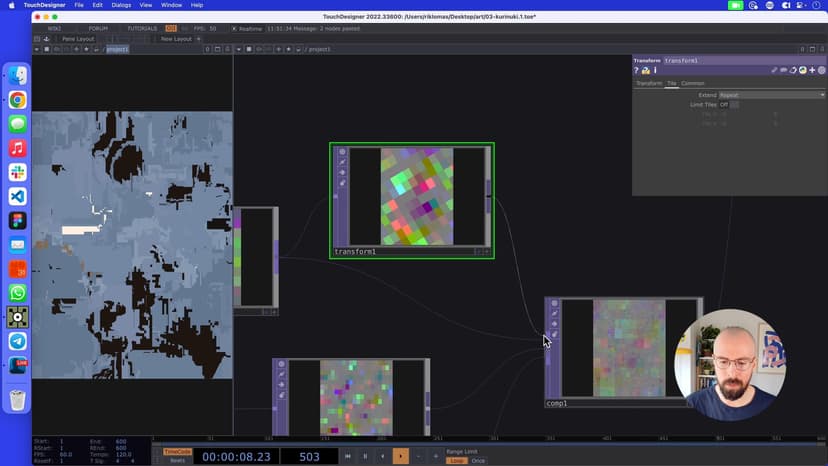Image resolution: width=828 pixels, height=466 pixels.
Task: Open Visual Studio Code from the dock
Action: [17, 197]
